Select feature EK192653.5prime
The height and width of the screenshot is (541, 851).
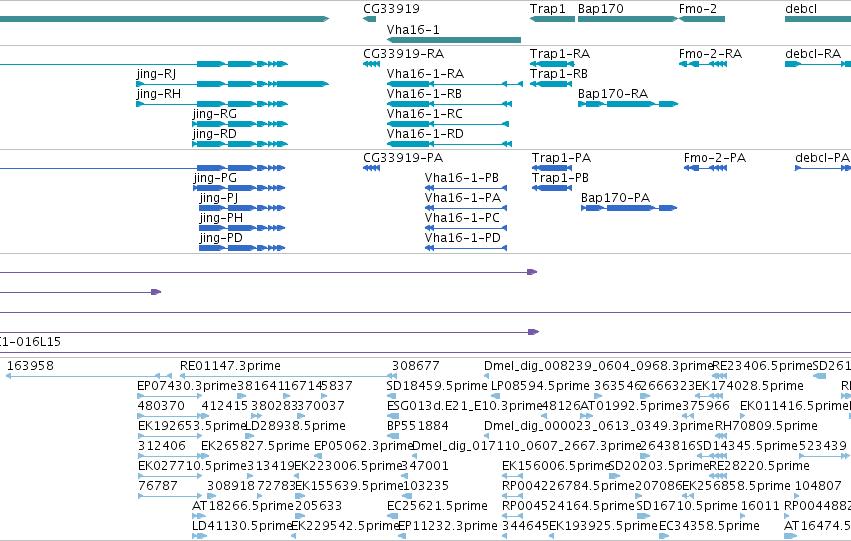click(193, 427)
